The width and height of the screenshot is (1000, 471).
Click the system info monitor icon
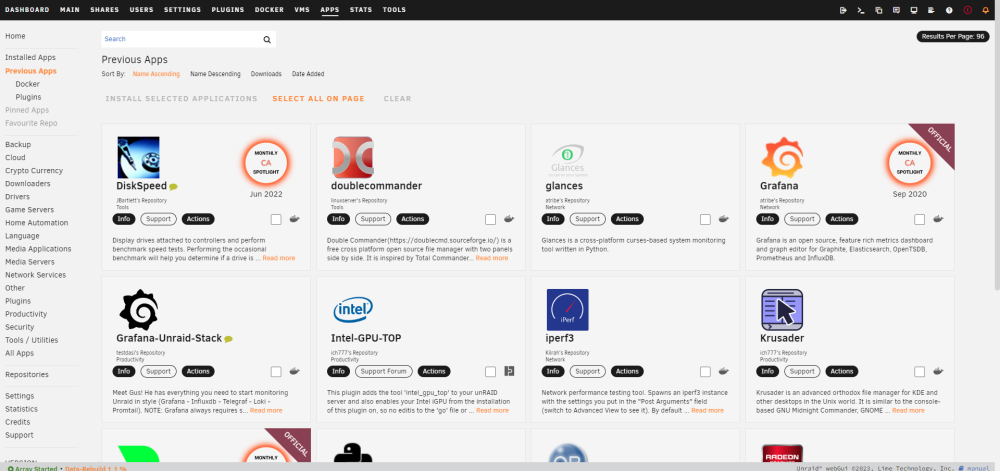pyautogui.click(x=914, y=10)
